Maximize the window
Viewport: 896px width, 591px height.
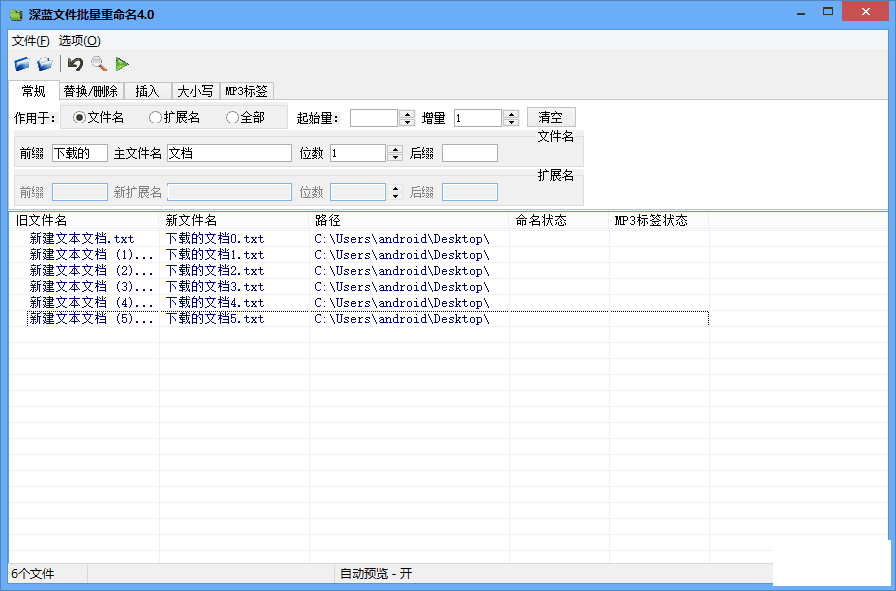[828, 12]
